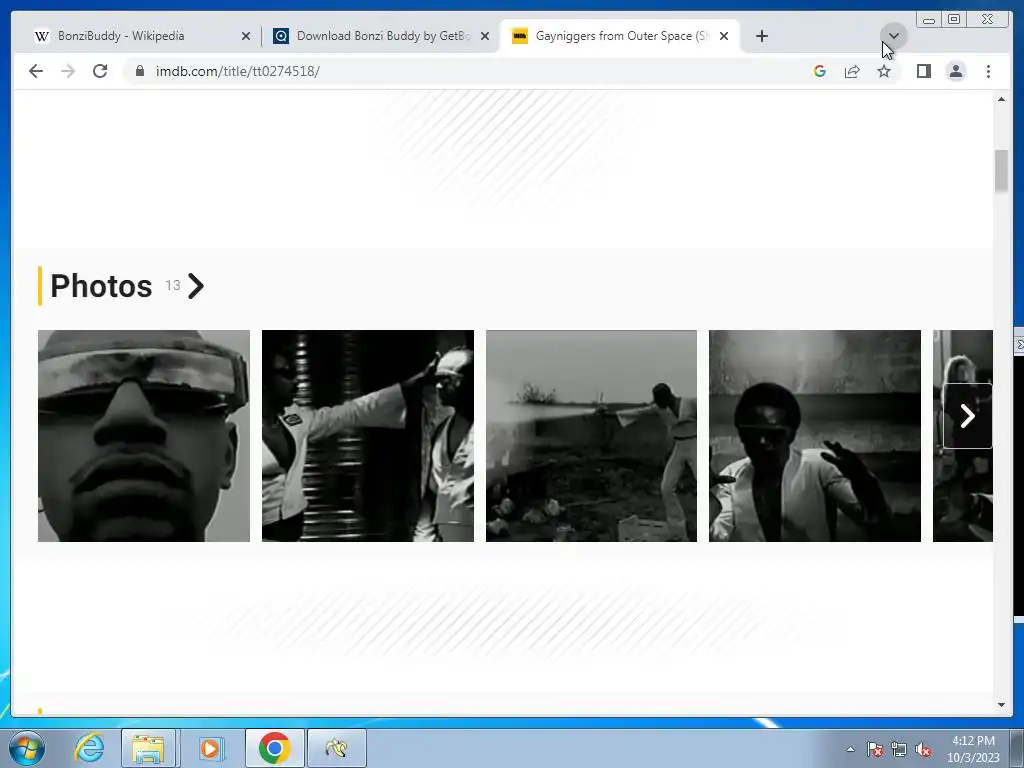This screenshot has width=1024, height=768.
Task: Select the IMDb Outer Space tab
Action: pos(620,36)
